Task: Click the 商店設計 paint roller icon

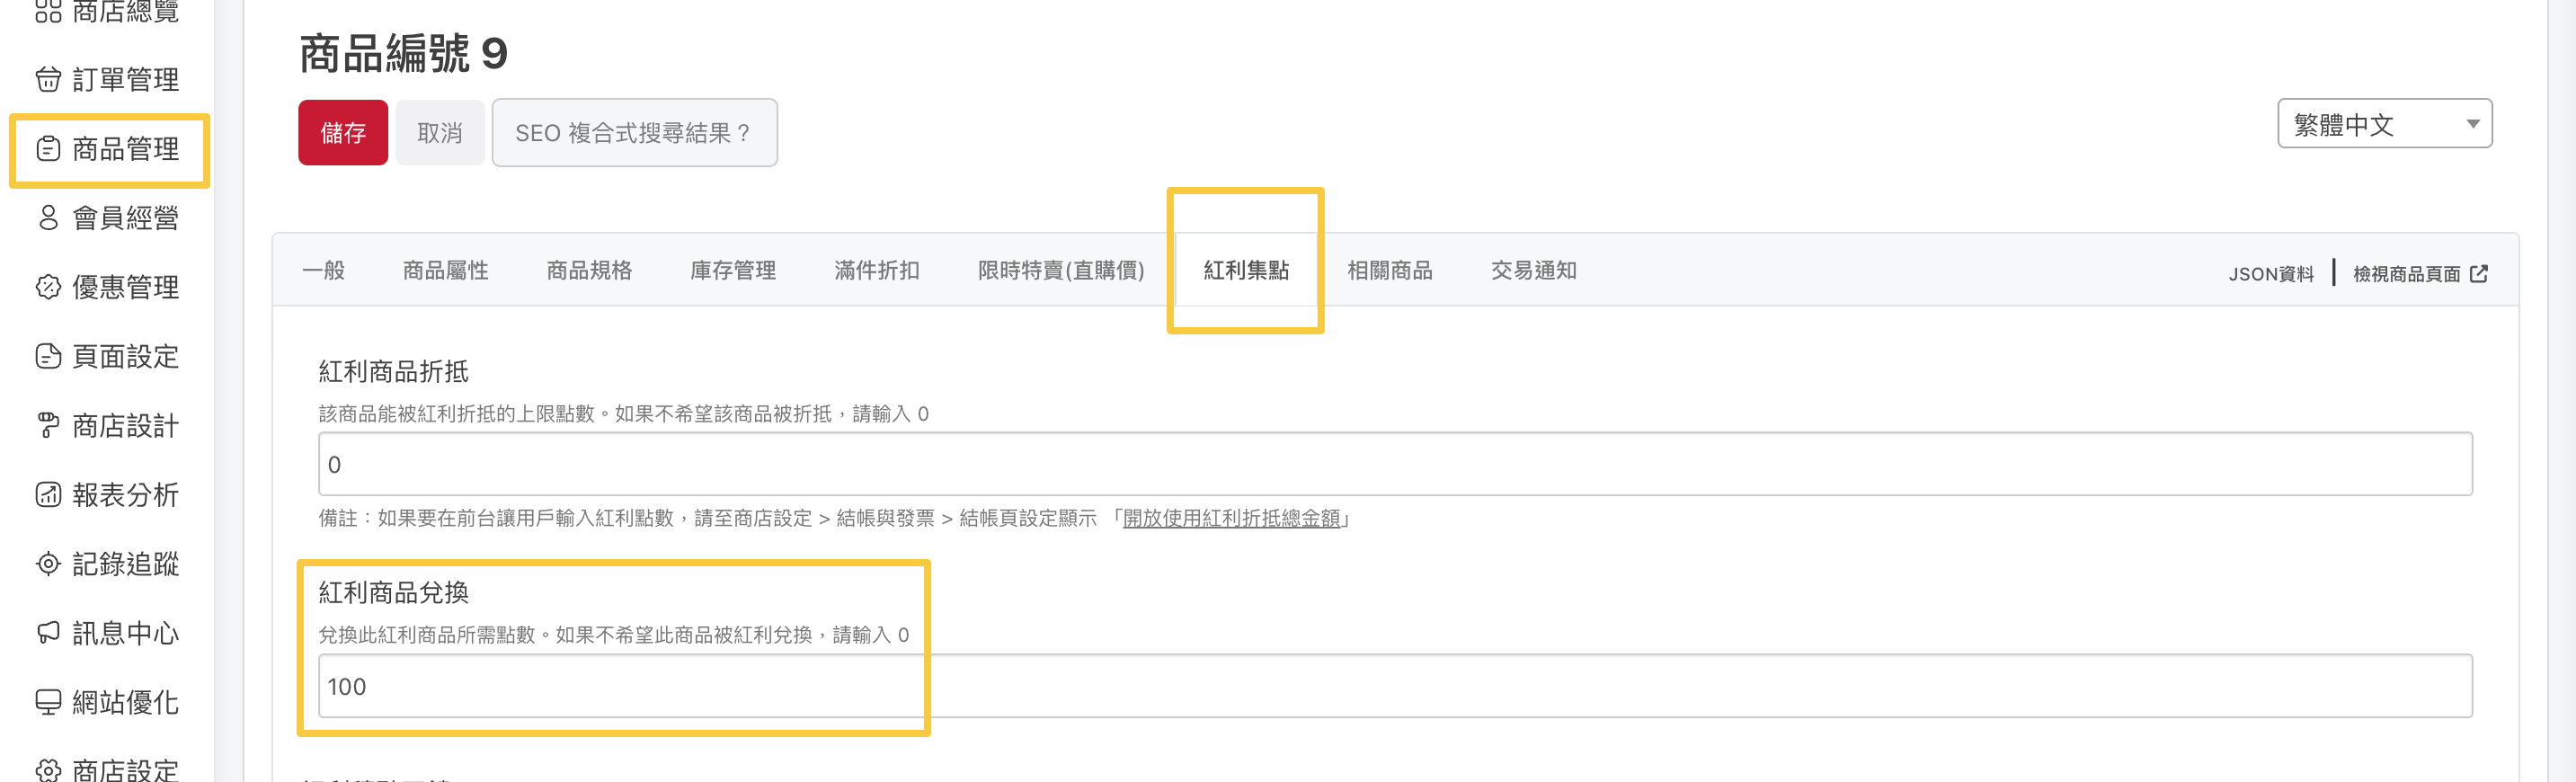Action: click(x=48, y=425)
